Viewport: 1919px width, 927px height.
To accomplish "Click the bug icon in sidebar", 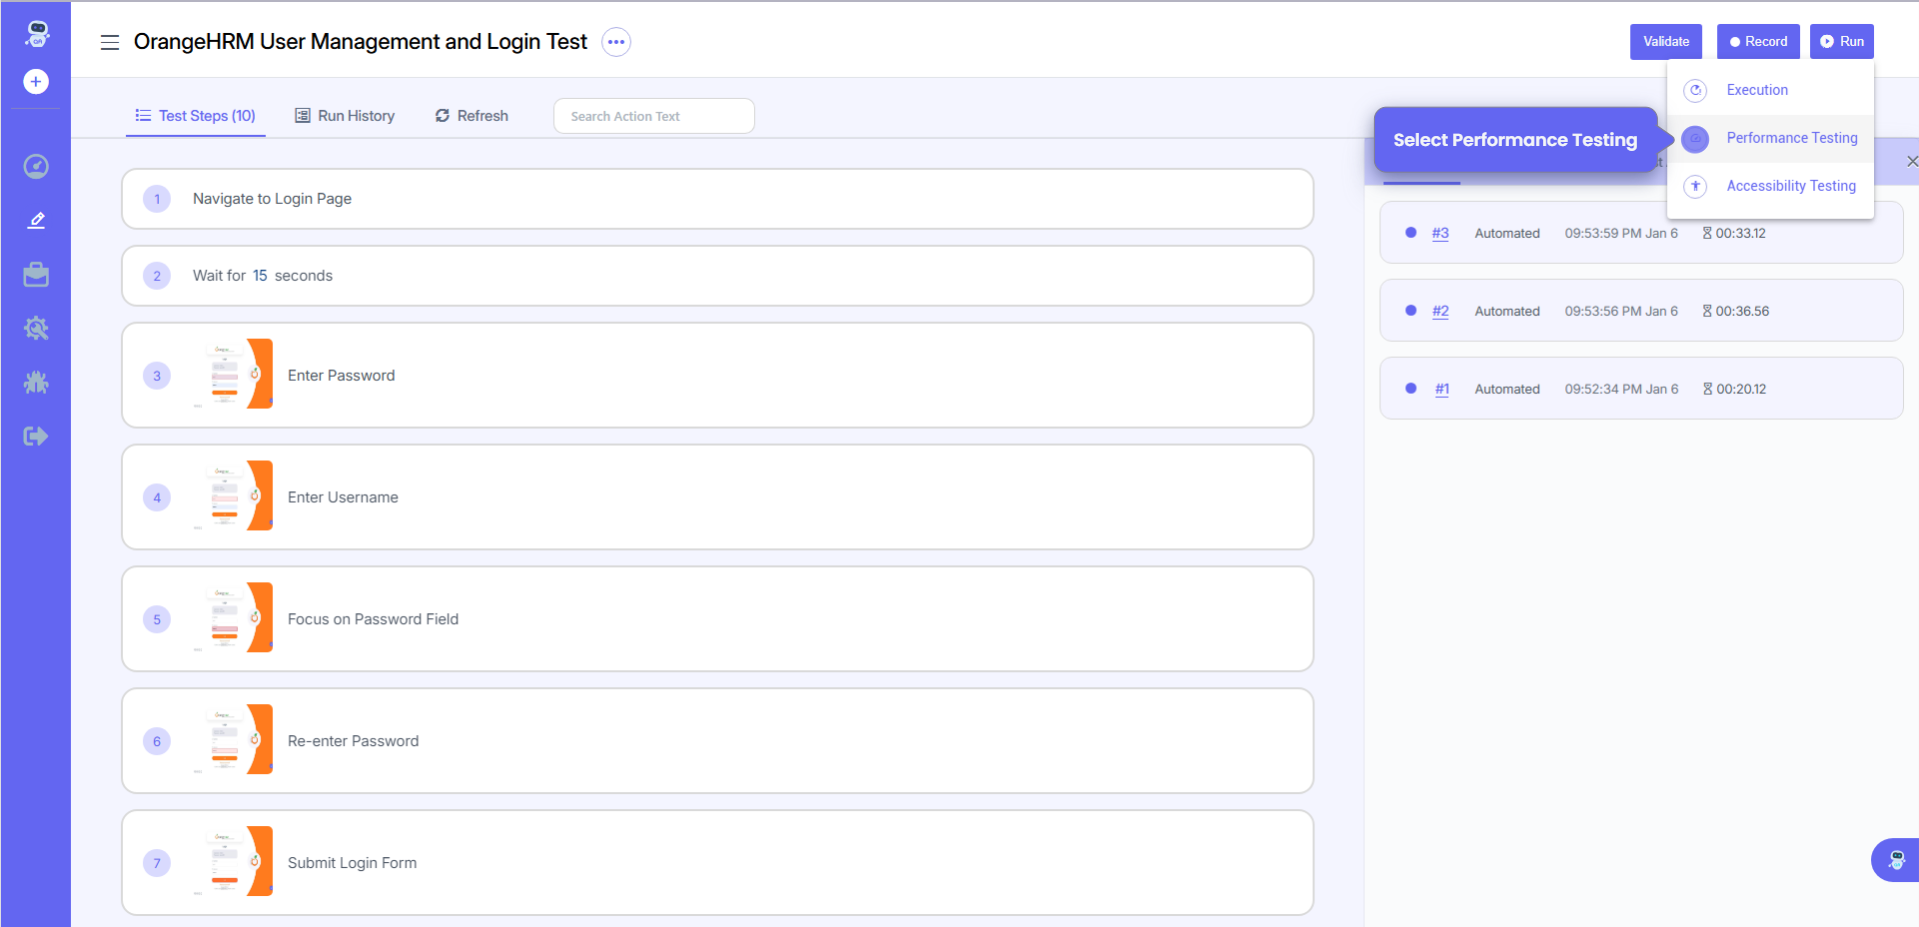I will click(x=36, y=382).
